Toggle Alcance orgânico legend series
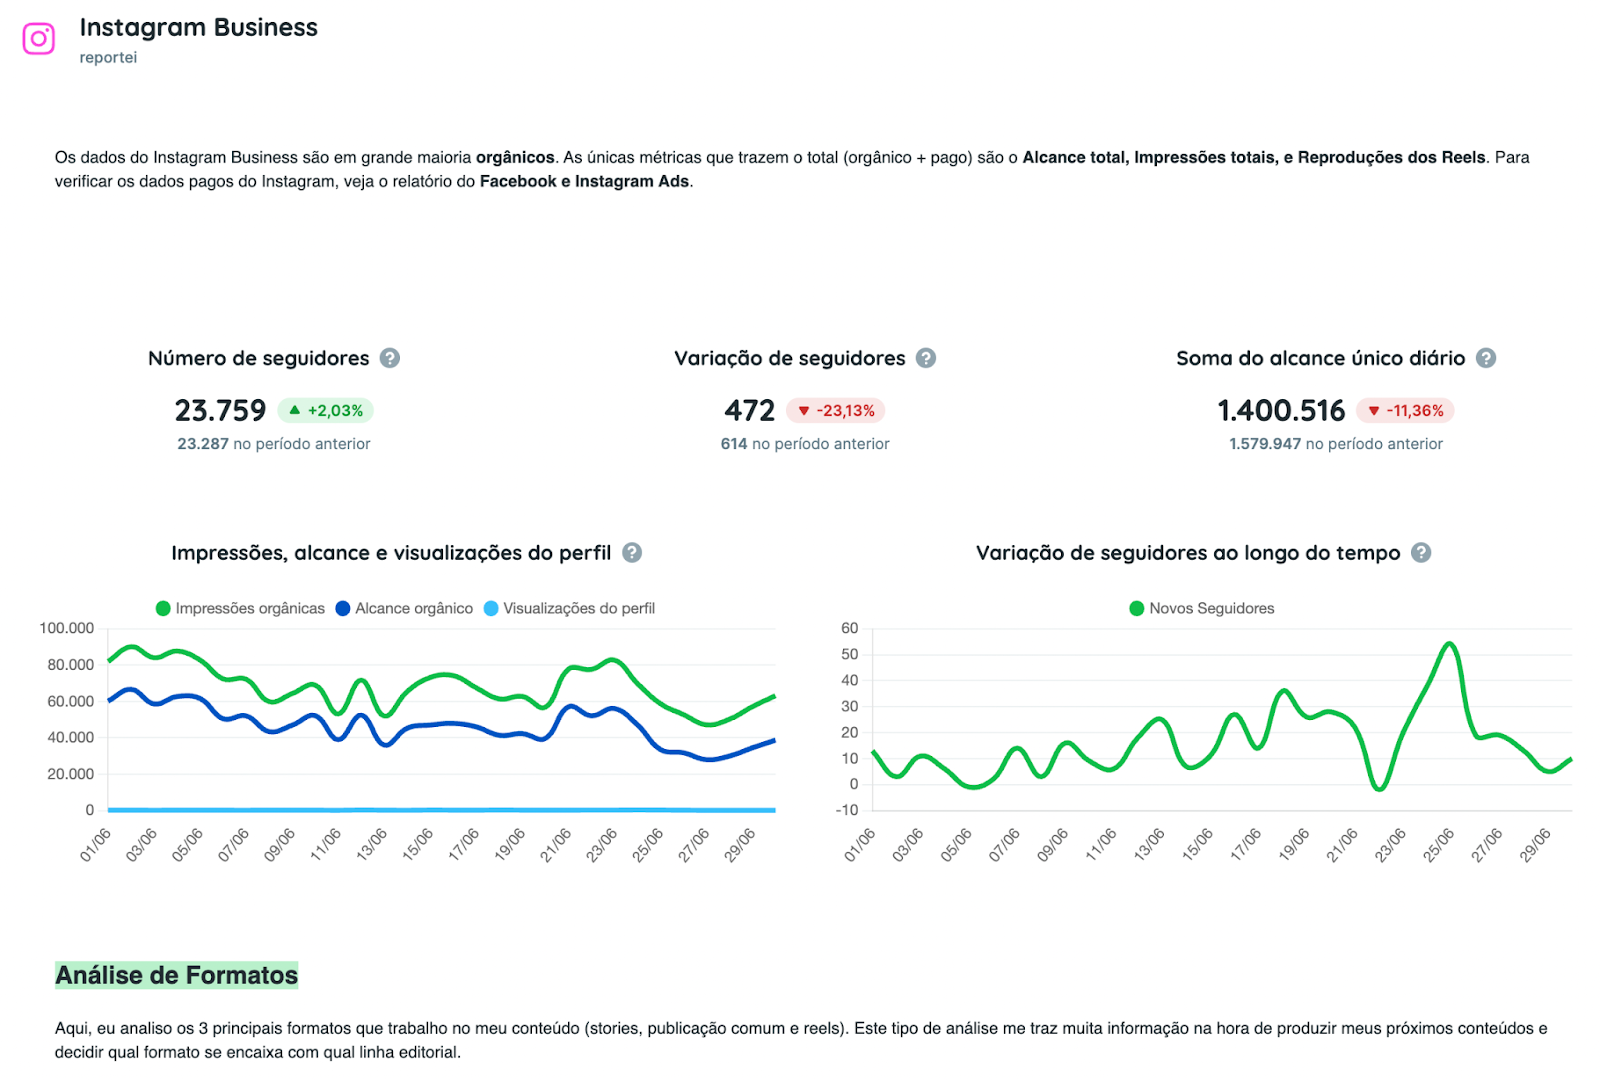Screen dimensions: 1600x1080 pyautogui.click(x=404, y=608)
